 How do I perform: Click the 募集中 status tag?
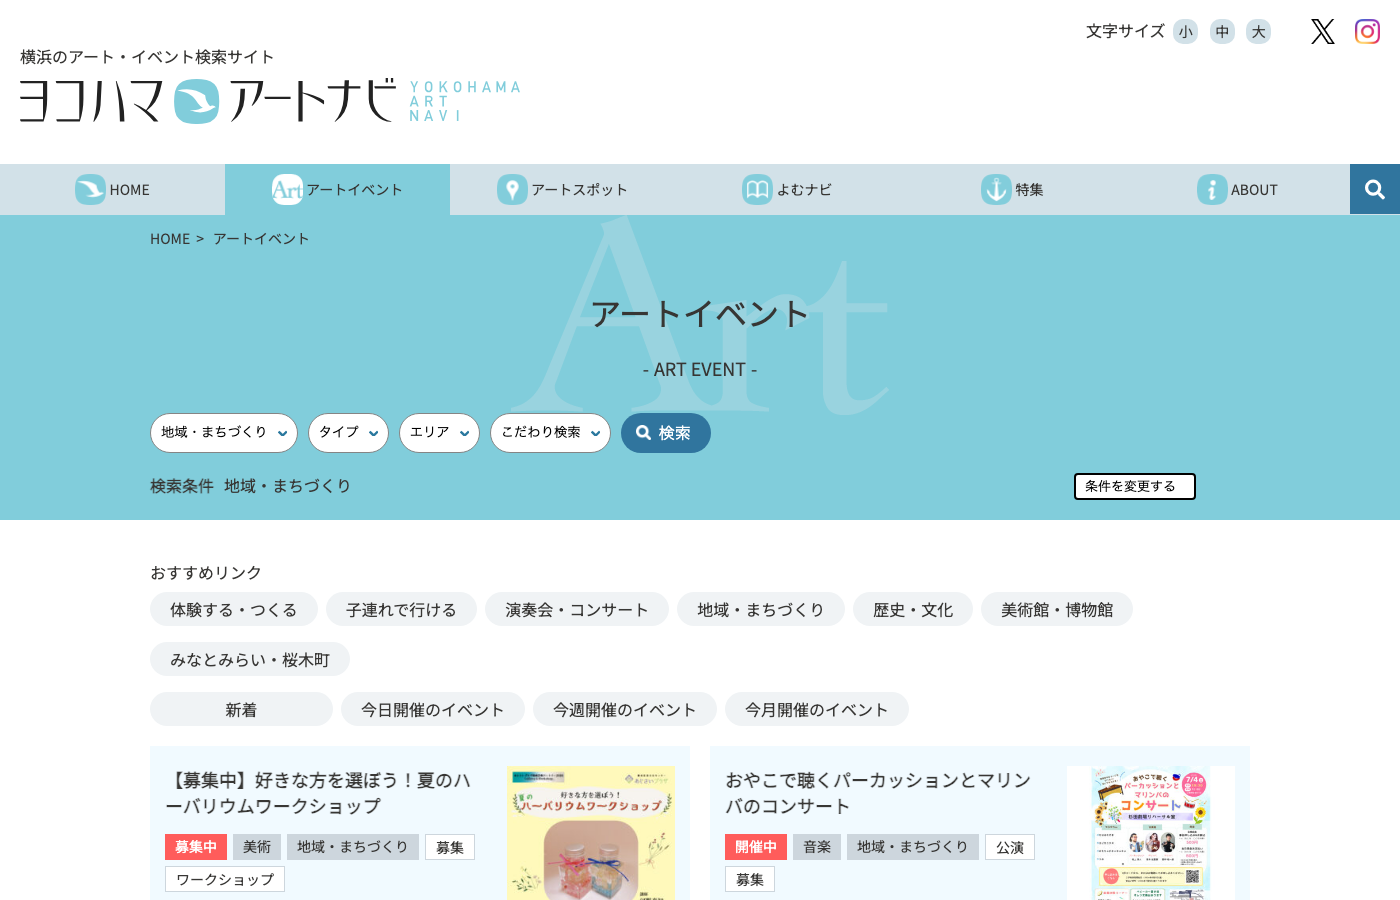[196, 847]
